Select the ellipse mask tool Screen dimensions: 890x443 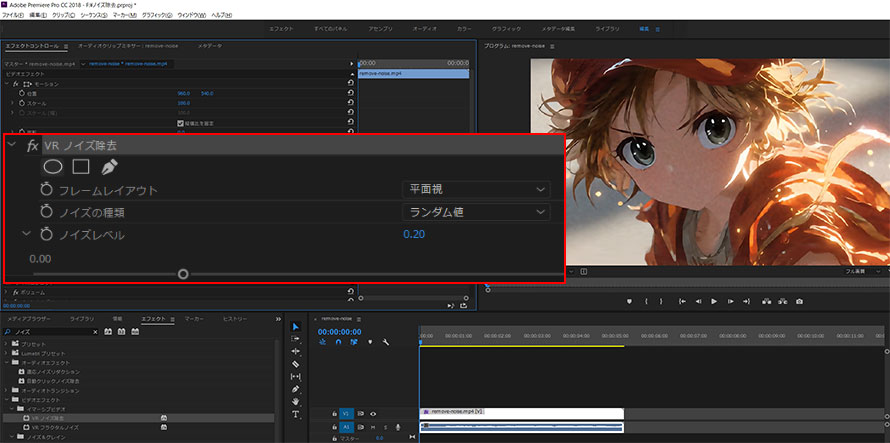[53, 166]
